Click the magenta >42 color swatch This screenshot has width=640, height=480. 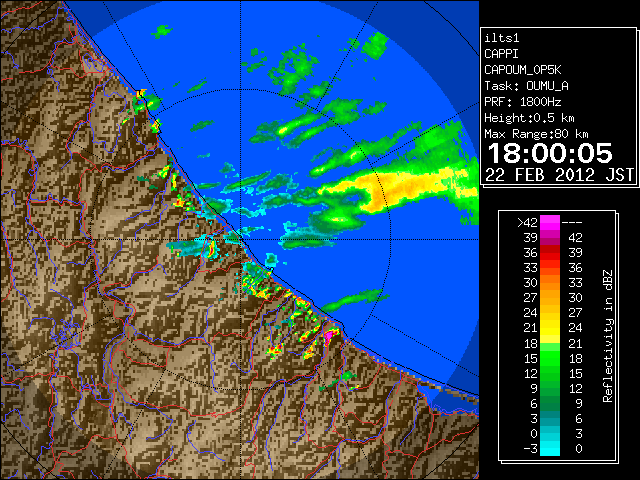pyautogui.click(x=550, y=222)
